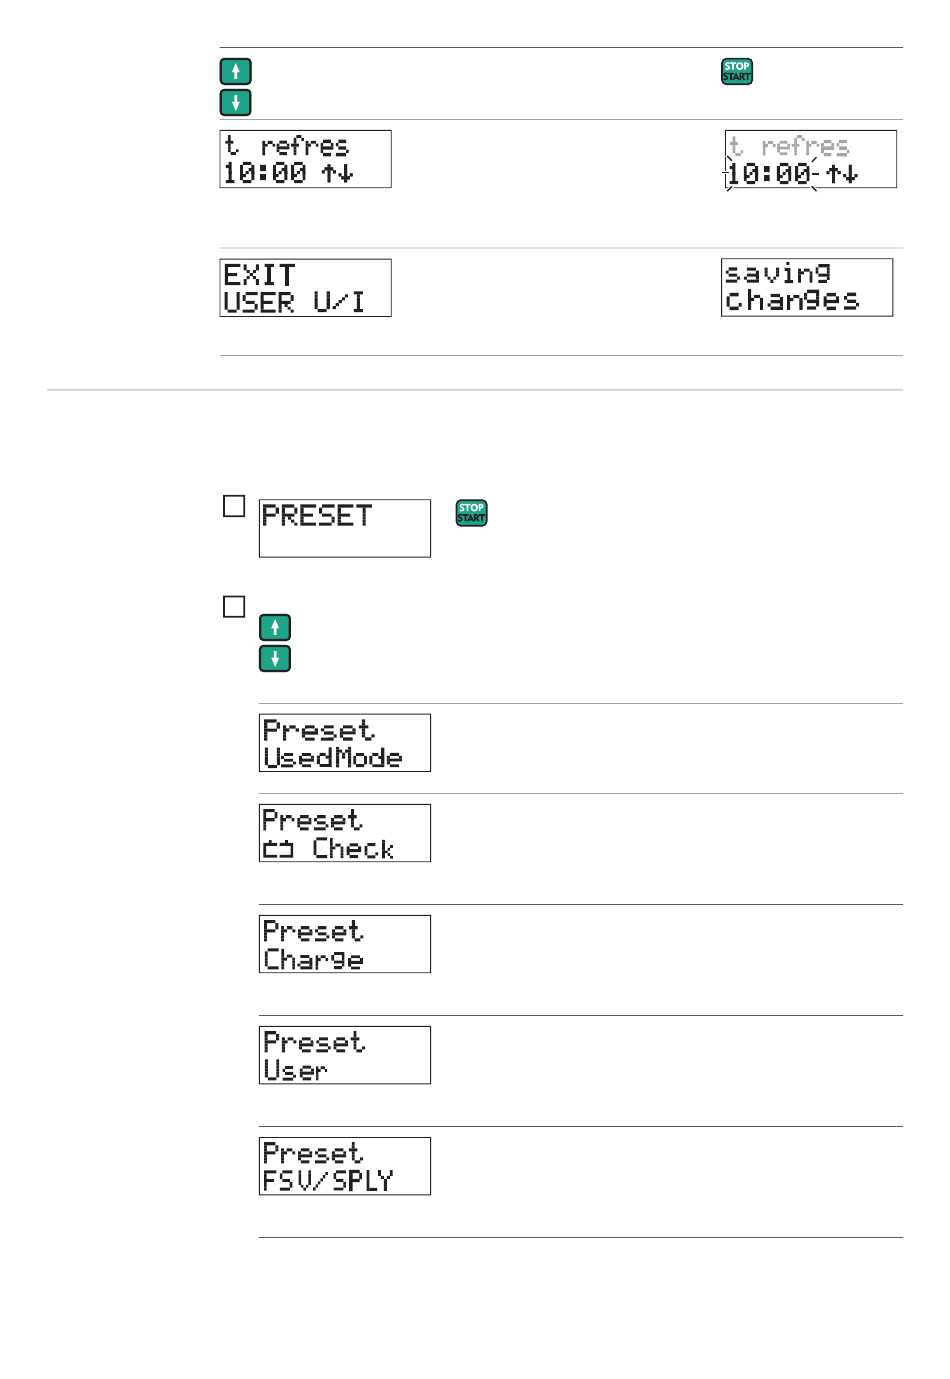
Task: Select the Preset Check battery display
Action: pyautogui.click(x=345, y=833)
